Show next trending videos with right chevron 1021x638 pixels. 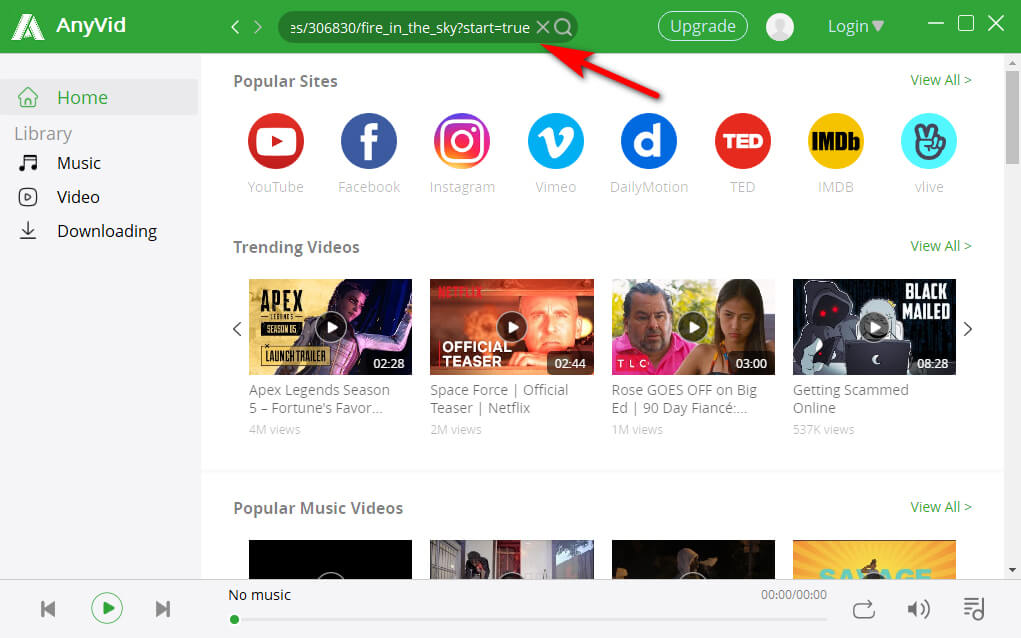click(x=968, y=329)
